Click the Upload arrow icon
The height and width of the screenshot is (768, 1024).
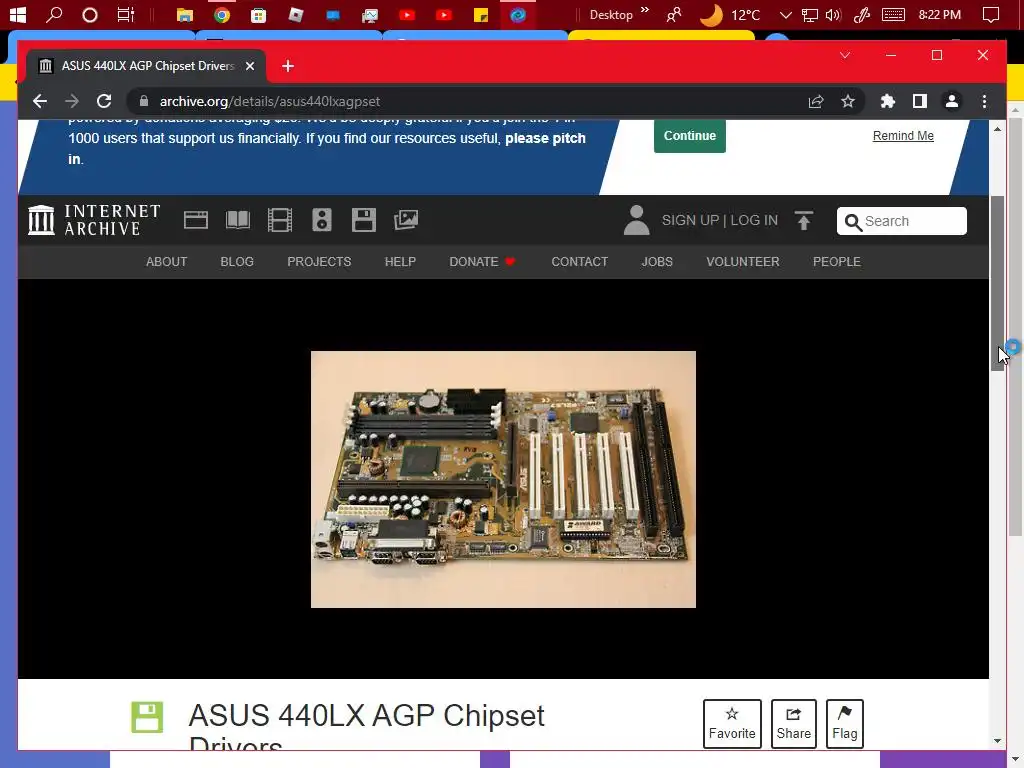tap(804, 221)
